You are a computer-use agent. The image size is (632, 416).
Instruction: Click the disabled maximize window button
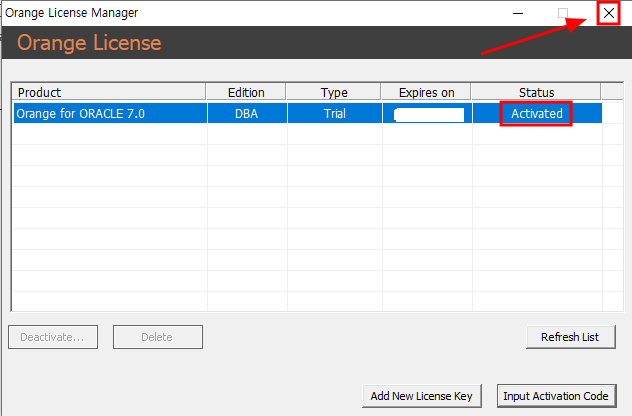[563, 13]
